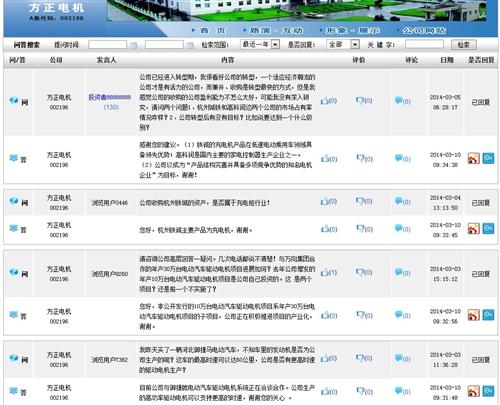
Task: Expand the 检索范围 dropdown showing 最近一年
Action: (260, 44)
